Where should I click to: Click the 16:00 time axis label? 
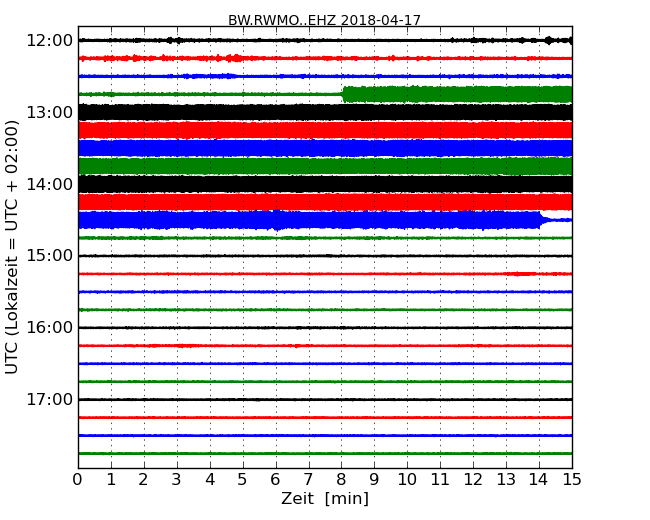click(49, 328)
